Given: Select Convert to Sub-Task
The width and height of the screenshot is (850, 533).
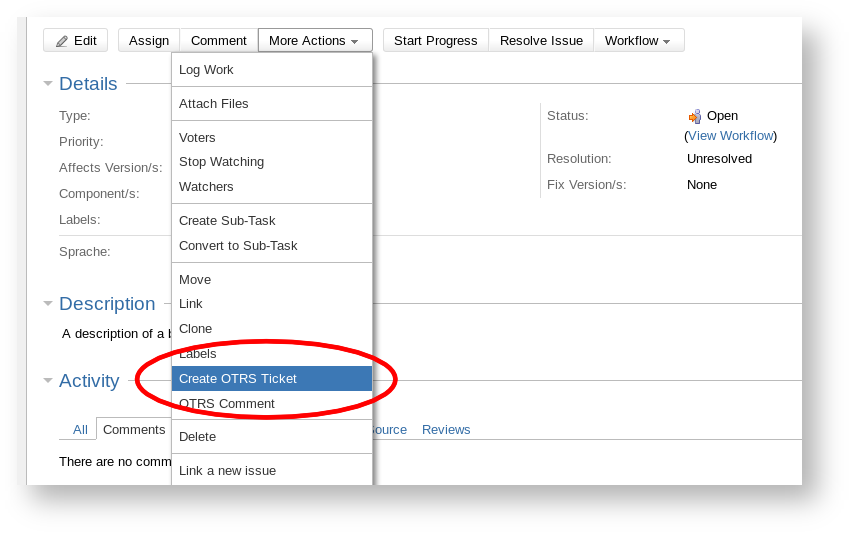Looking at the screenshot, I should pos(238,246).
